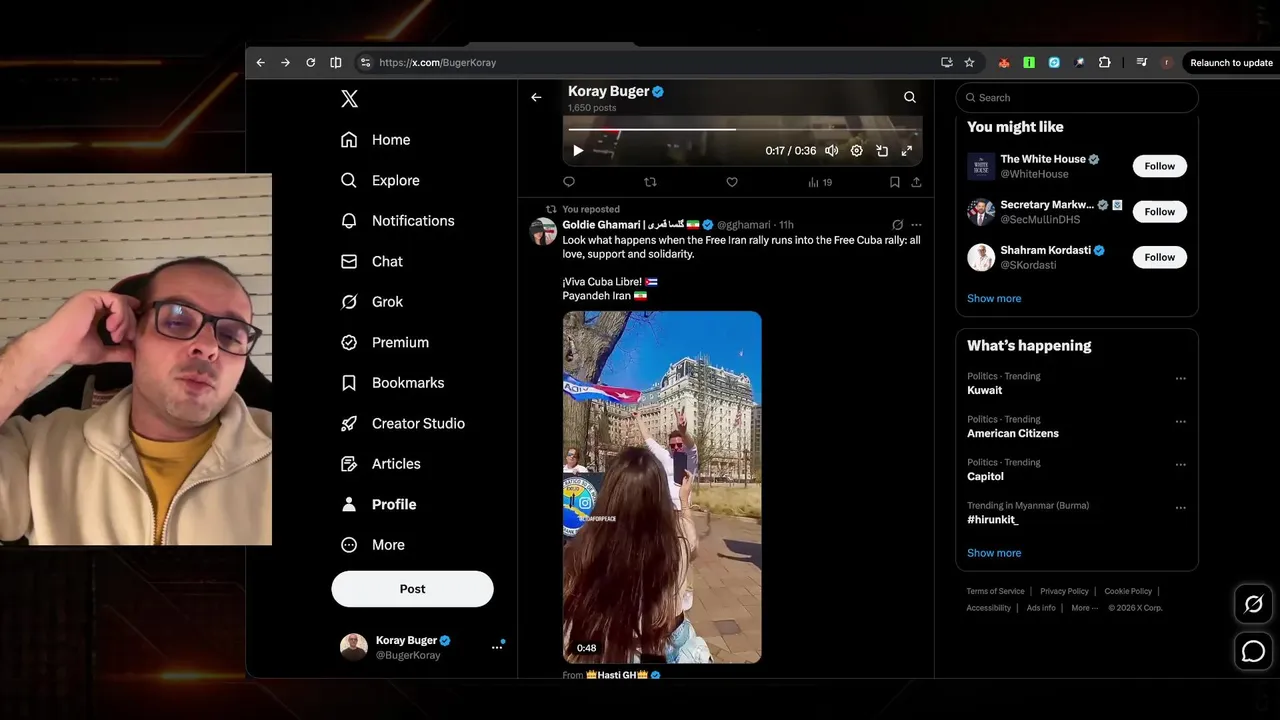1280x720 pixels.
Task: Open Goldie Ghamari's profile avatar
Action: [x=543, y=231]
